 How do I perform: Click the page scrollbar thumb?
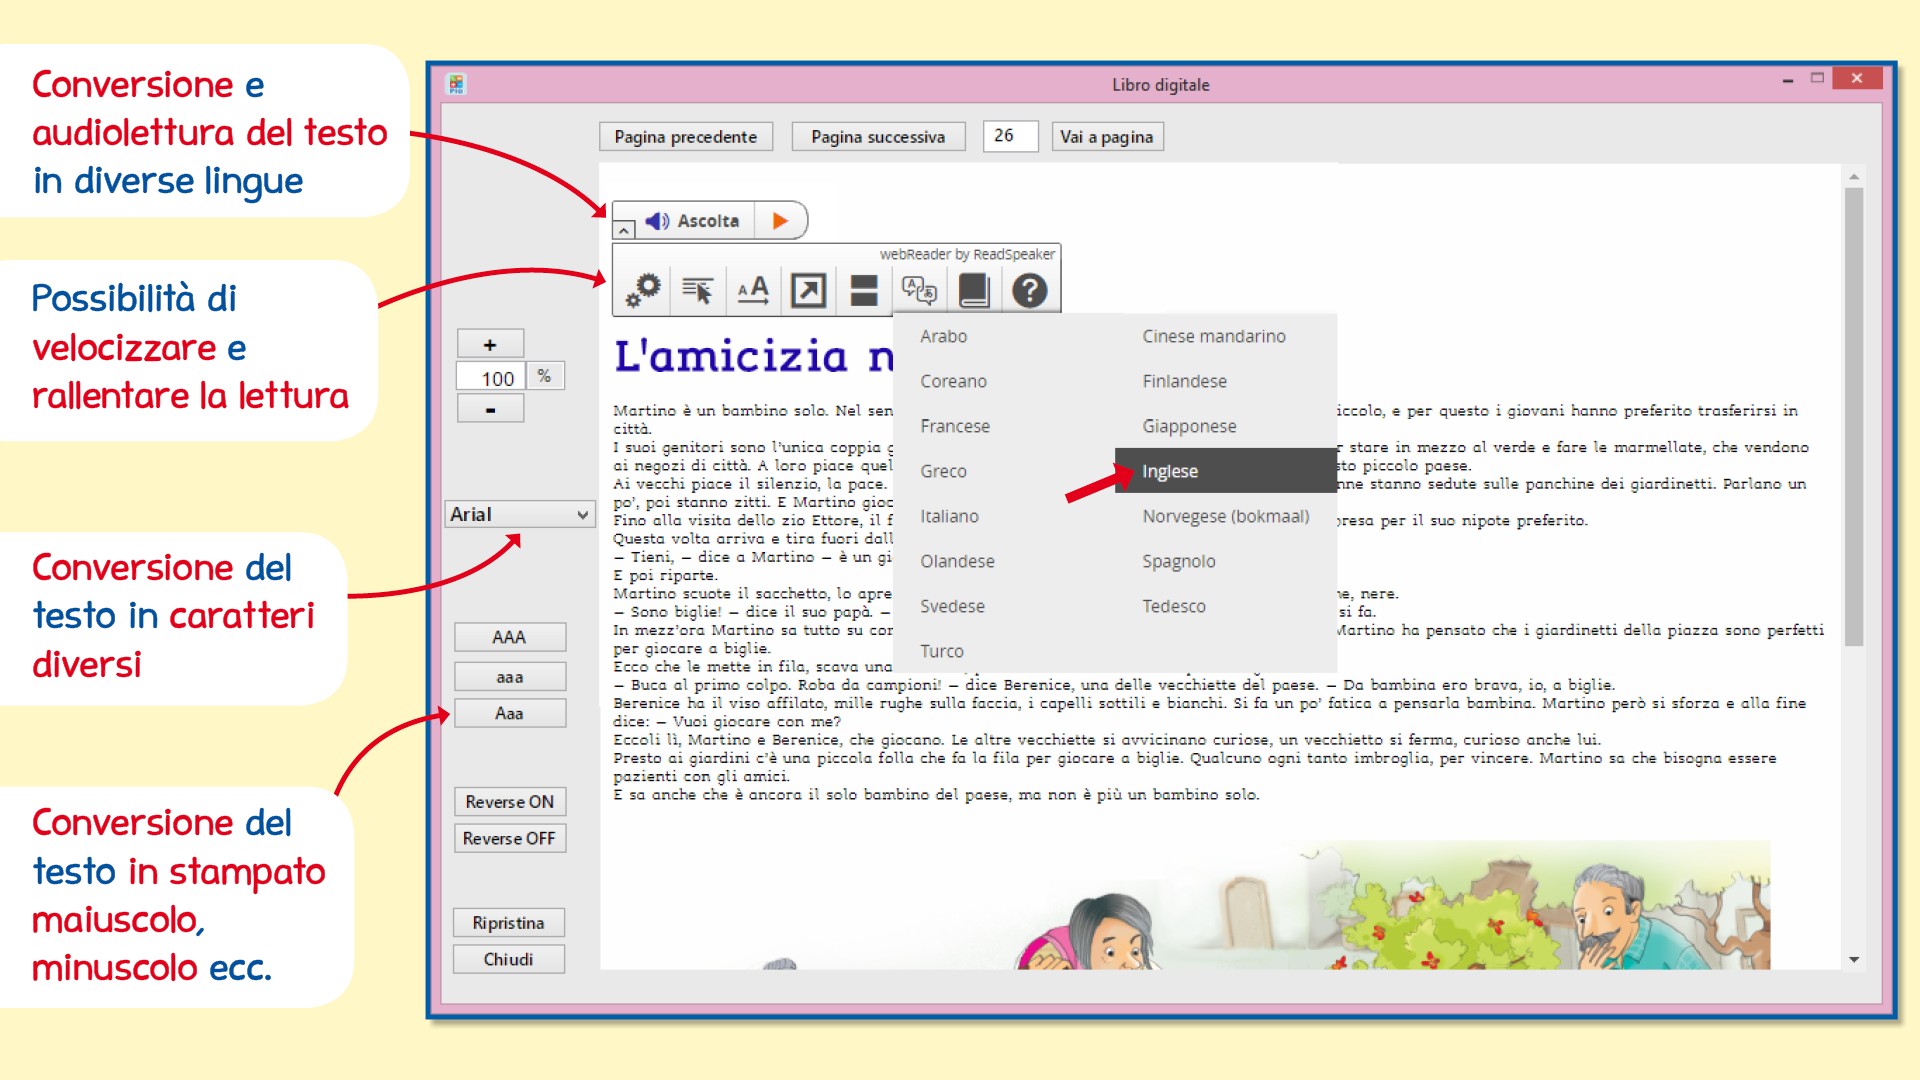coord(1854,417)
